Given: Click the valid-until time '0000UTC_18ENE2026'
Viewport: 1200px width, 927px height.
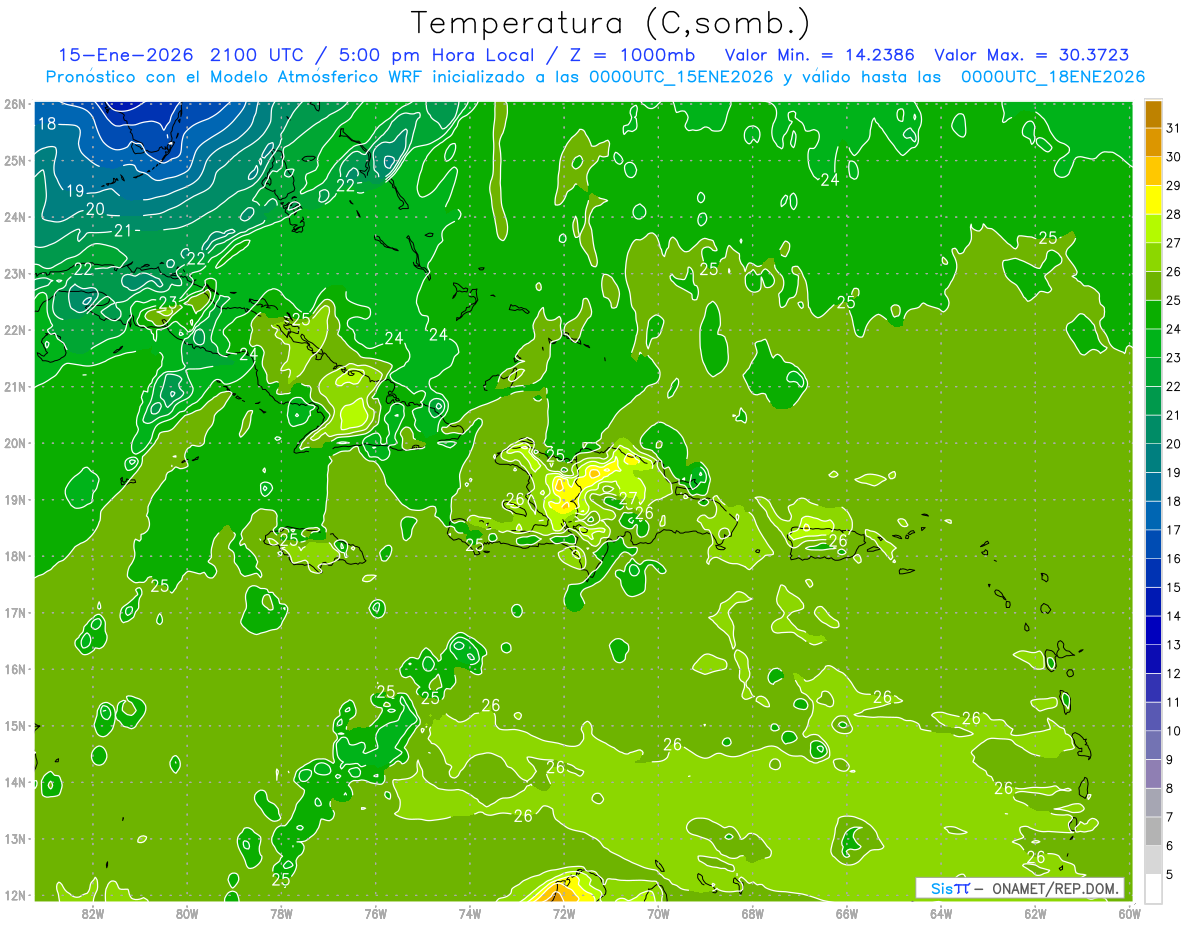Looking at the screenshot, I should pyautogui.click(x=1053, y=77).
